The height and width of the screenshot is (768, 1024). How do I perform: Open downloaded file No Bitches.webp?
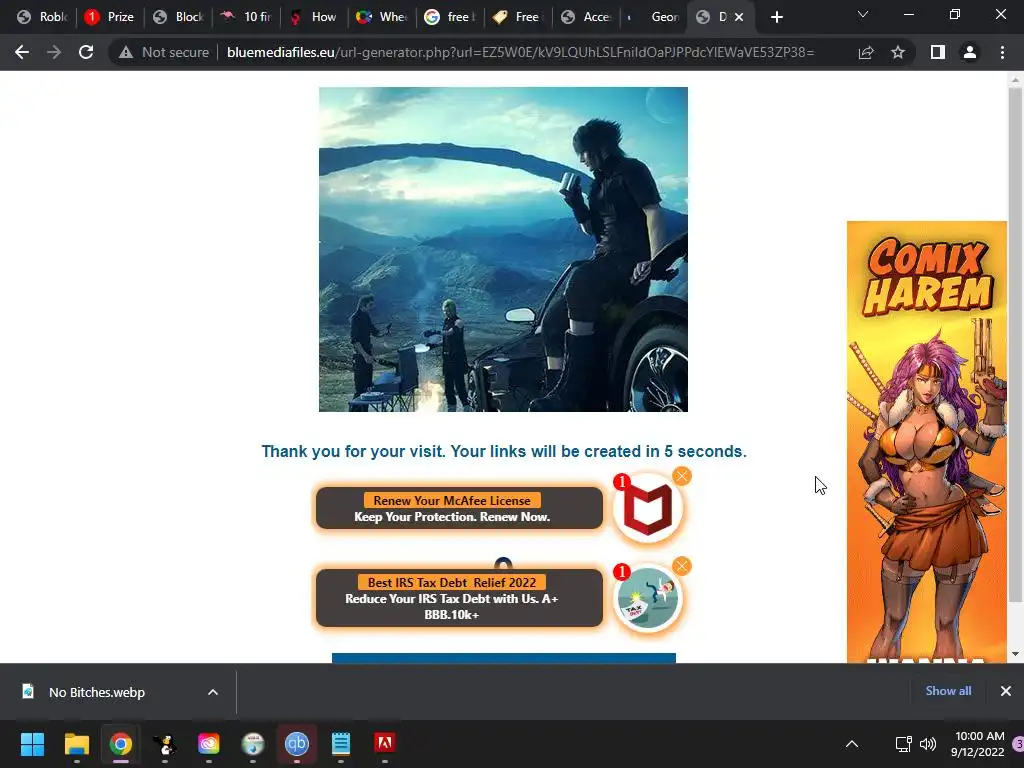click(x=97, y=692)
